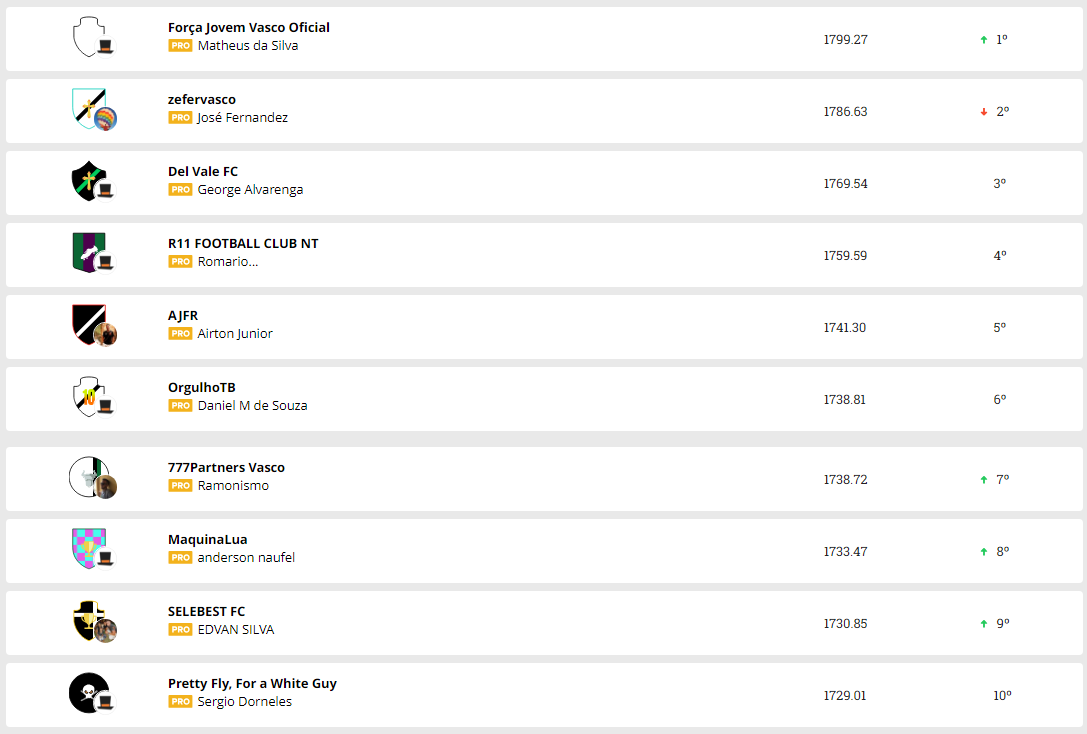The height and width of the screenshot is (734, 1087).
Task: Click PRO badge beside Airton Junior
Action: point(180,334)
